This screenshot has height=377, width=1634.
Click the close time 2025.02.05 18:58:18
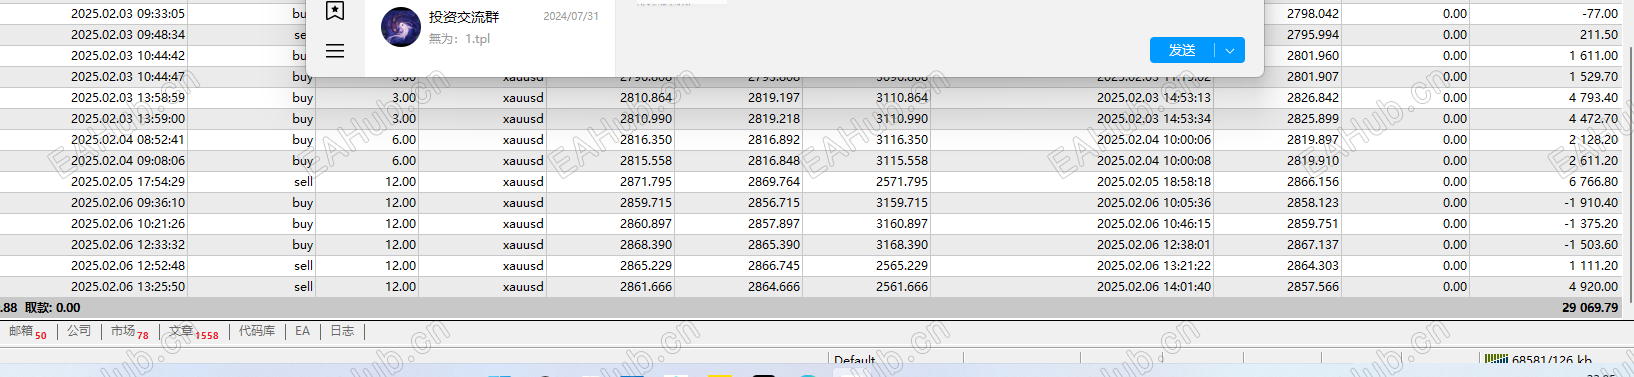(1154, 181)
